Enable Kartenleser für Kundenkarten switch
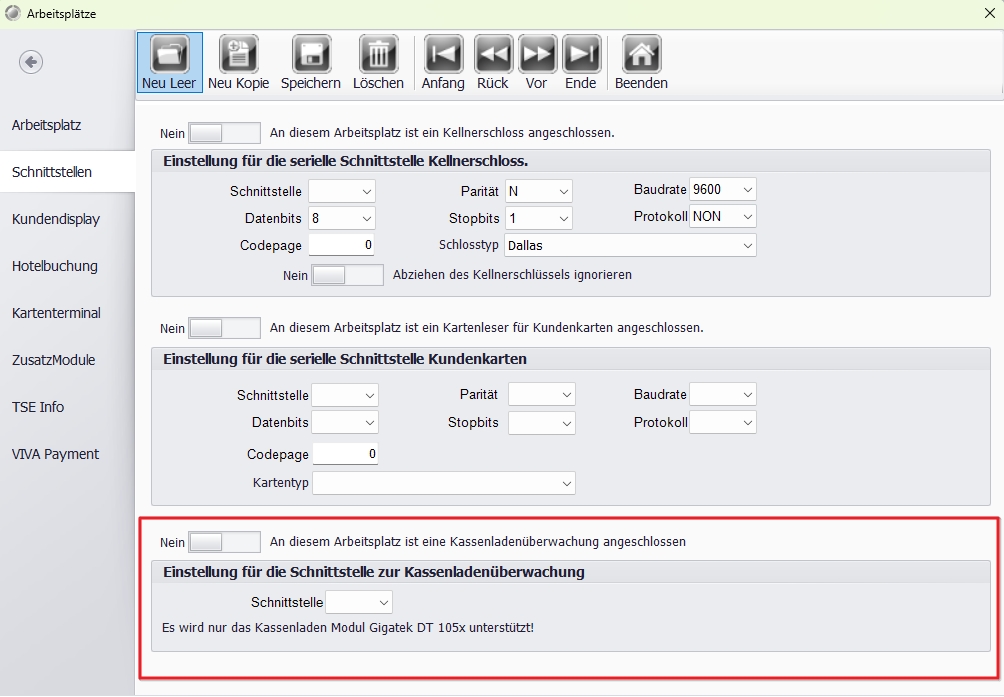Image resolution: width=1004 pixels, height=697 pixels. tap(224, 328)
